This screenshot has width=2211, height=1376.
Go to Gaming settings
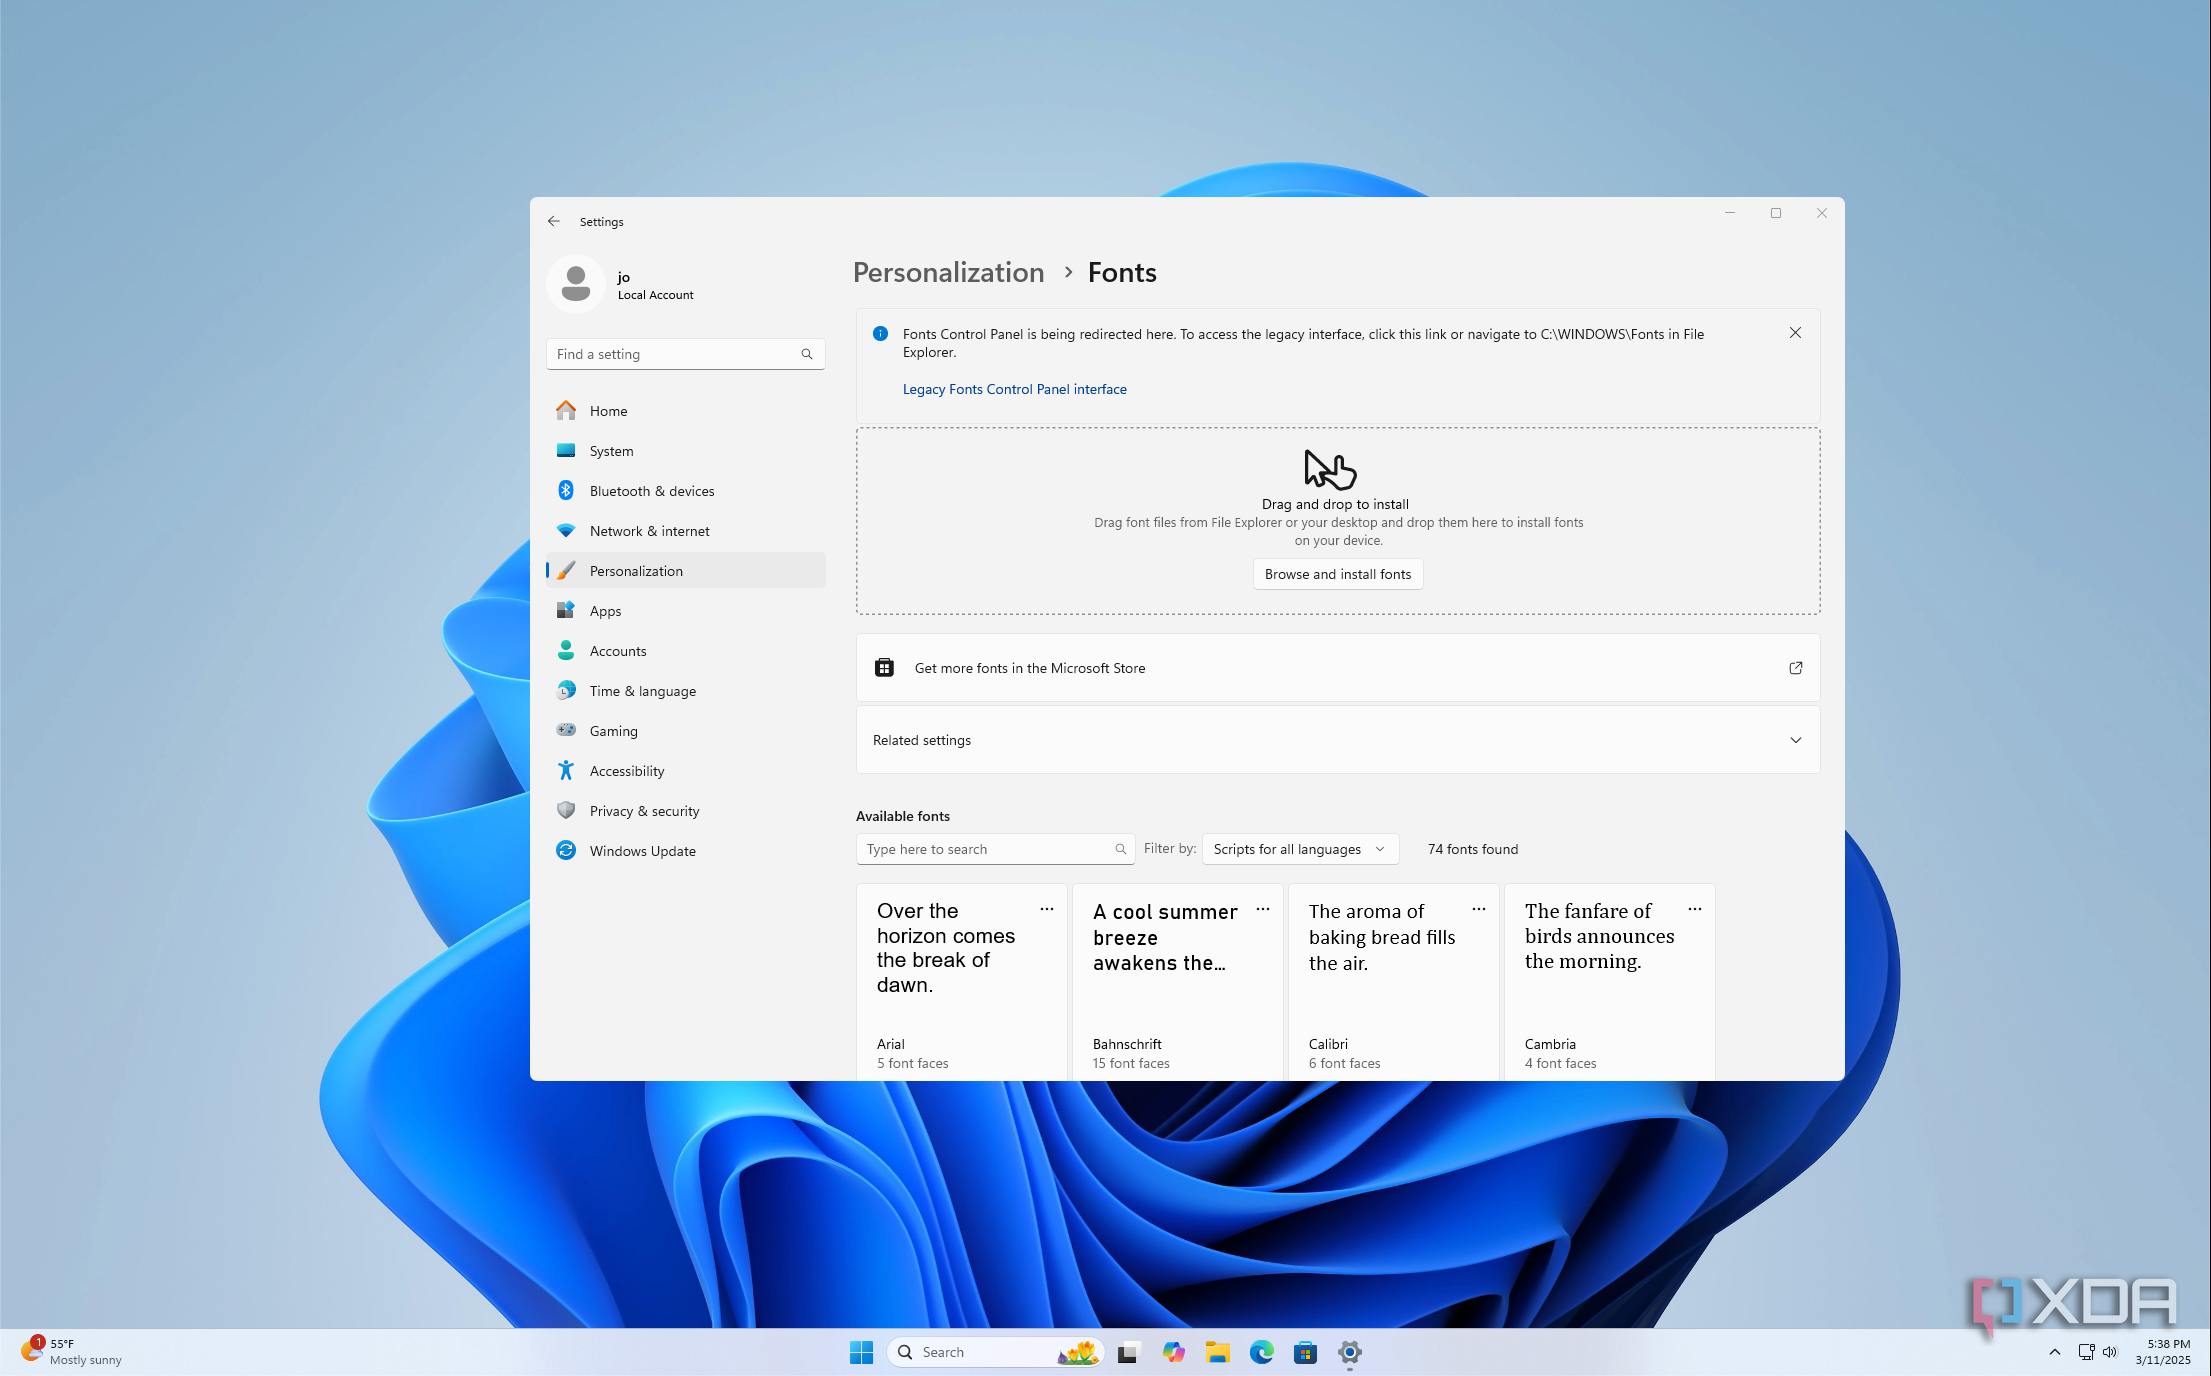tap(686, 731)
